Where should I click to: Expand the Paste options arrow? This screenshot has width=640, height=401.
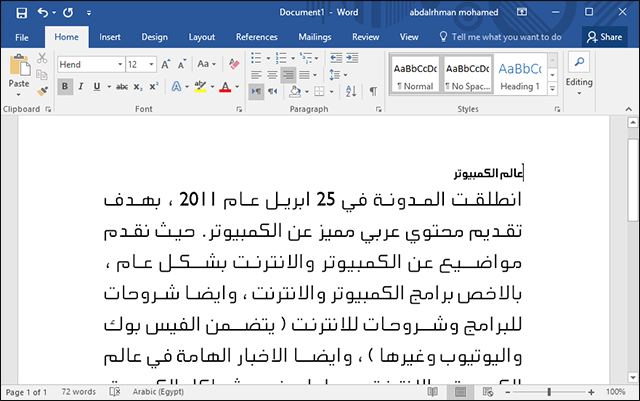[x=19, y=94]
